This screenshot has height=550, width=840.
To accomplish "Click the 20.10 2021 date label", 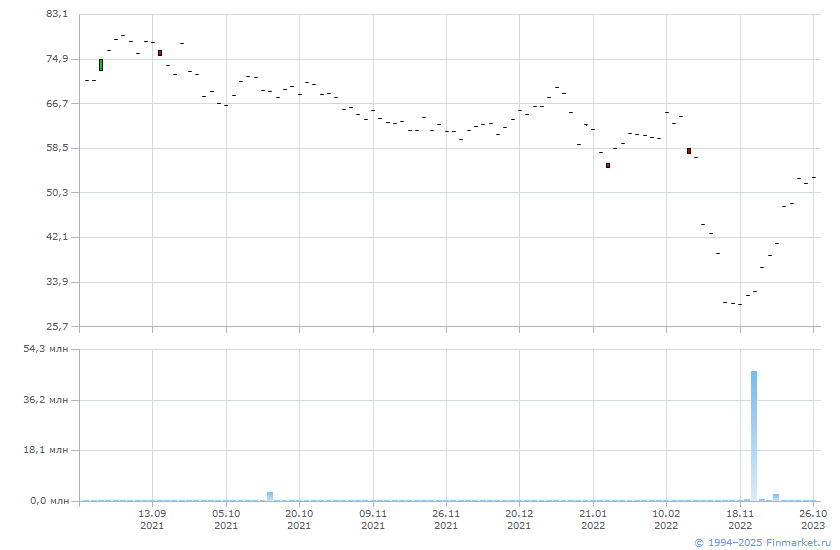I will (299, 519).
